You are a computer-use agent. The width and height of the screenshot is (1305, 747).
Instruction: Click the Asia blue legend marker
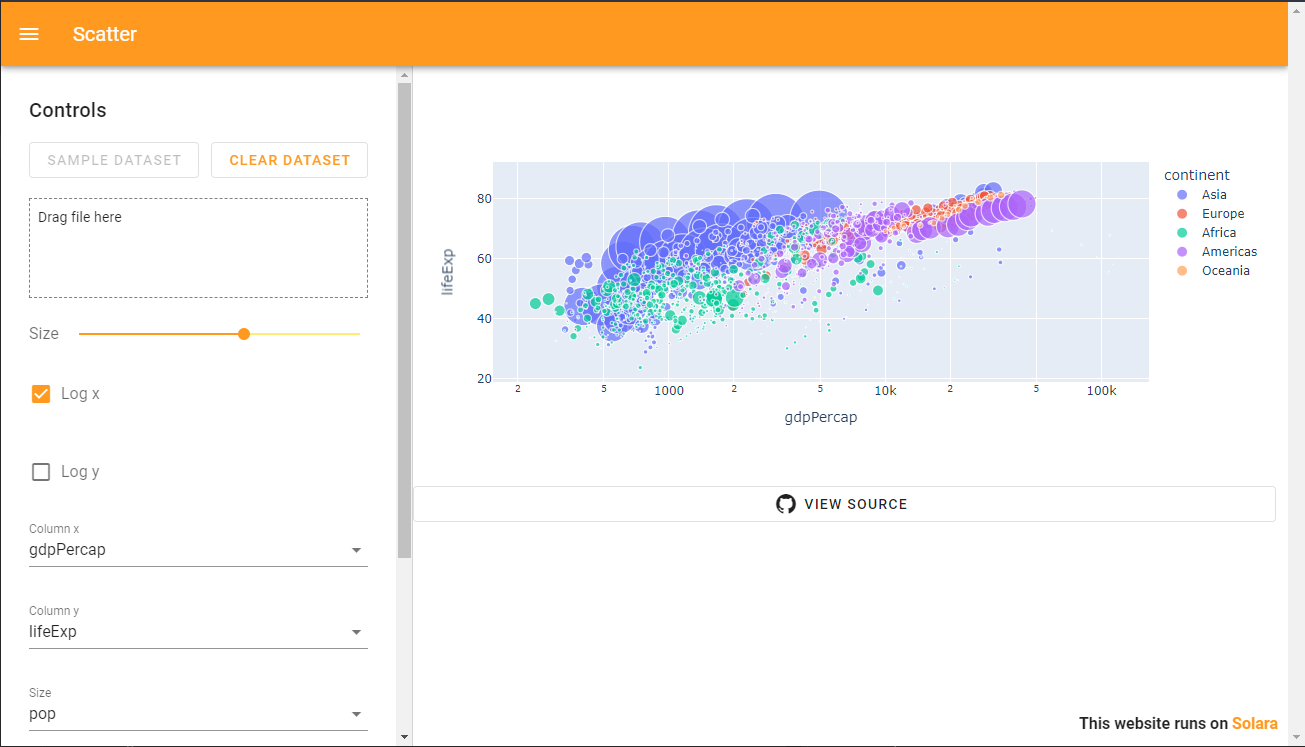click(1182, 195)
